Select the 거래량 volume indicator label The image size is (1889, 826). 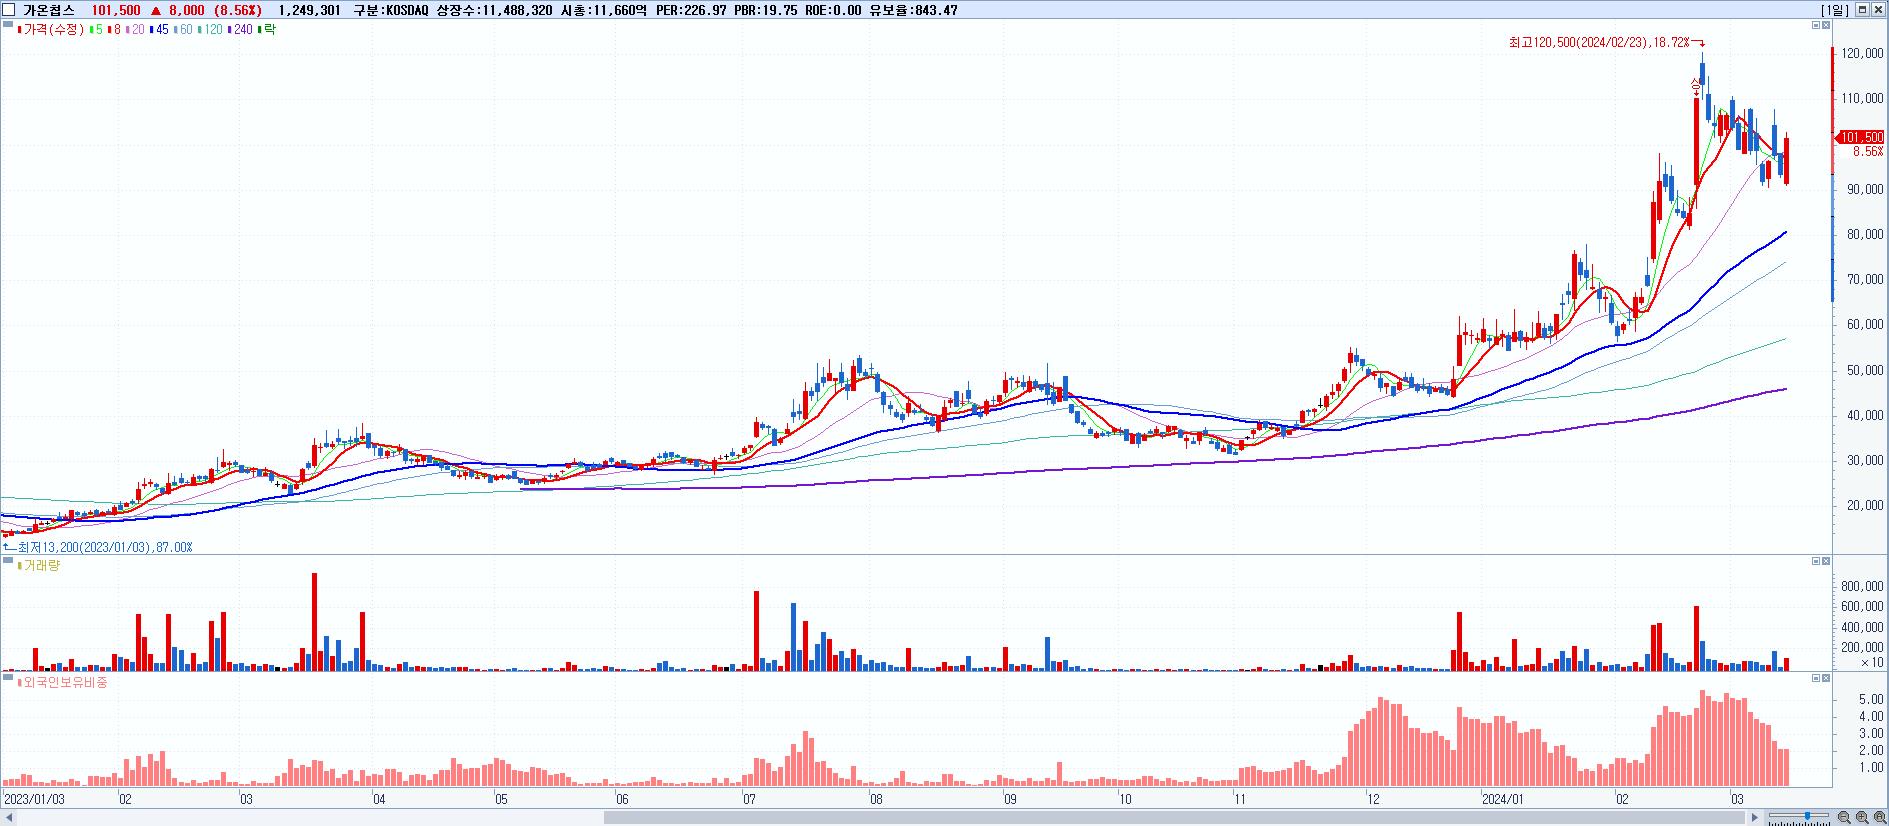pos(41,566)
